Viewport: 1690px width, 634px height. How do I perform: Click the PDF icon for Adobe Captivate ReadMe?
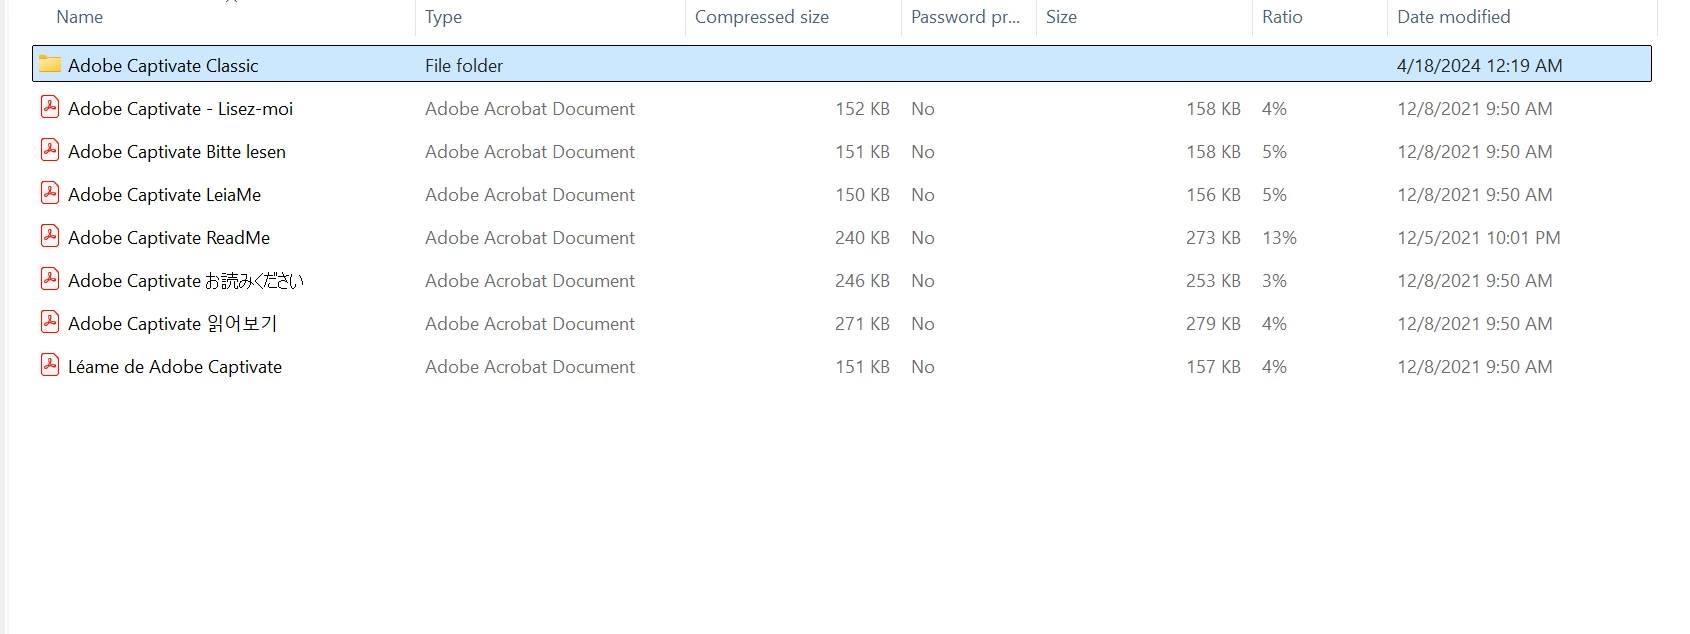point(50,236)
